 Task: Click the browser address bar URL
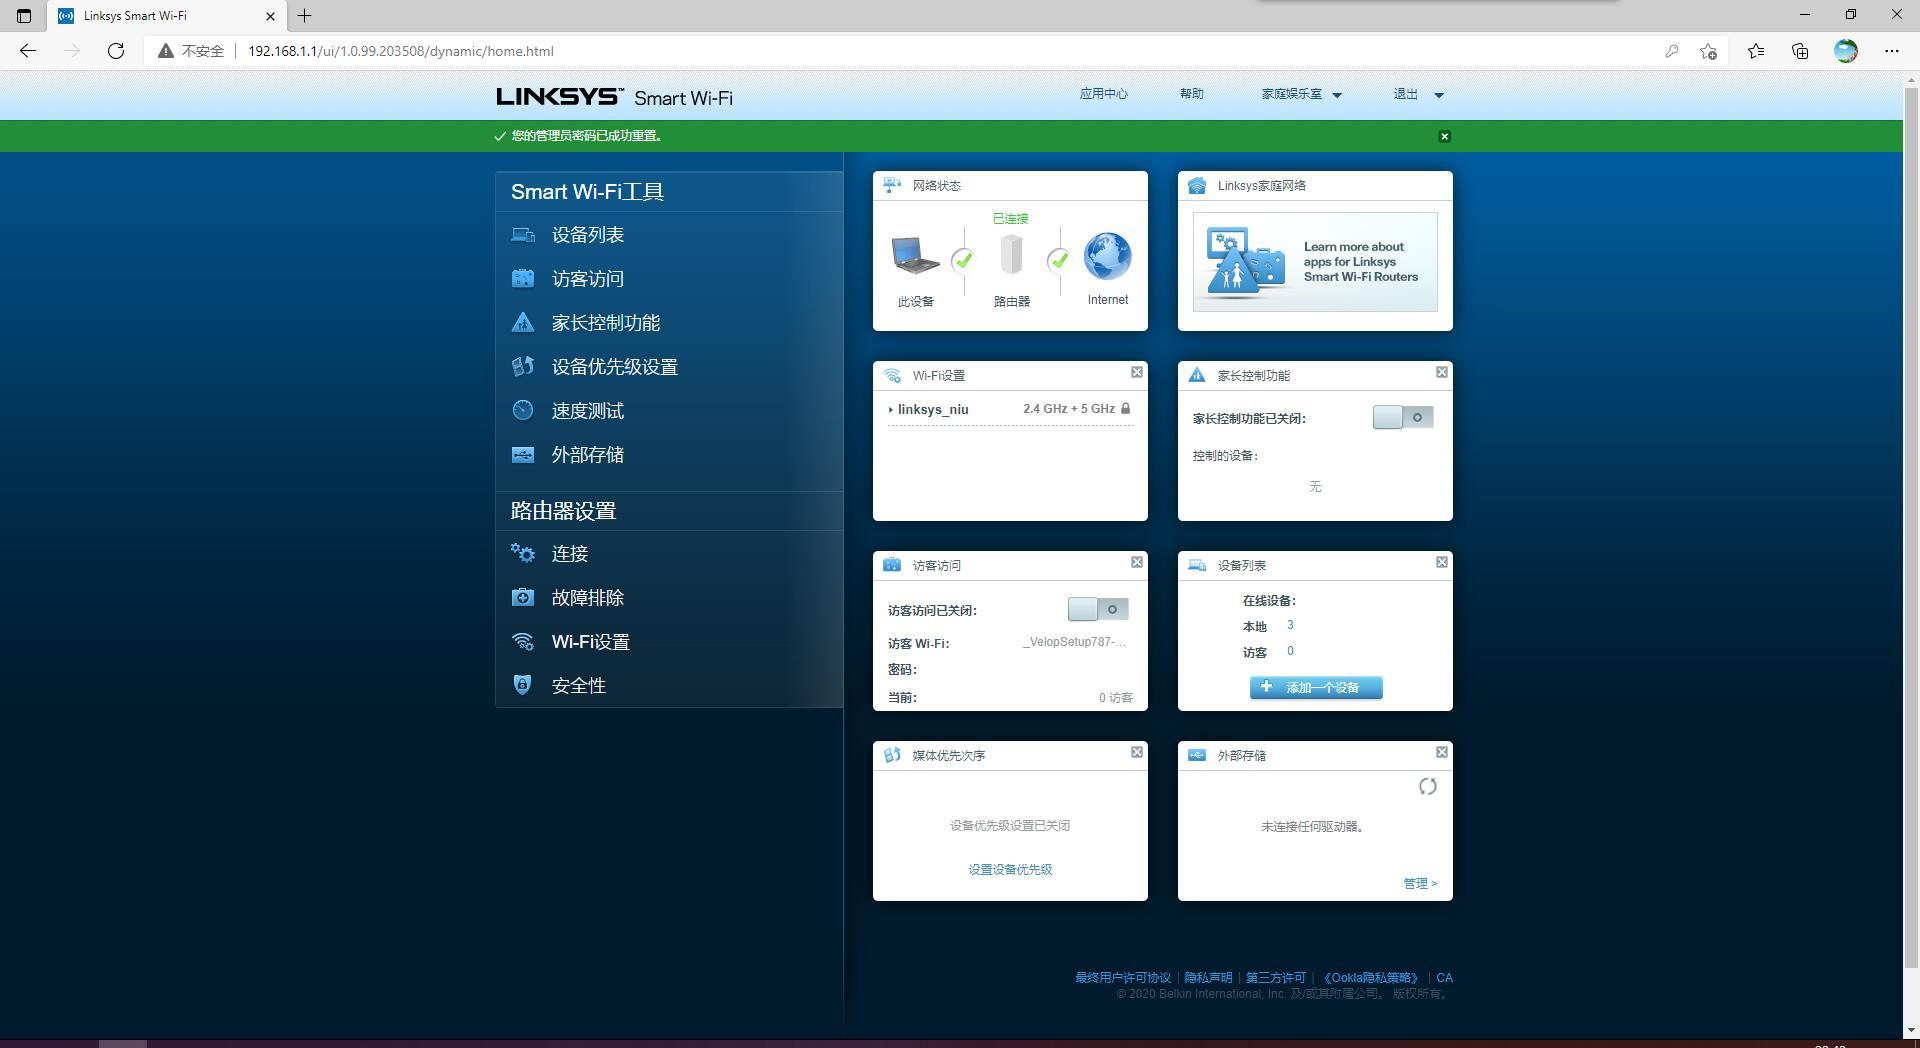pos(401,51)
